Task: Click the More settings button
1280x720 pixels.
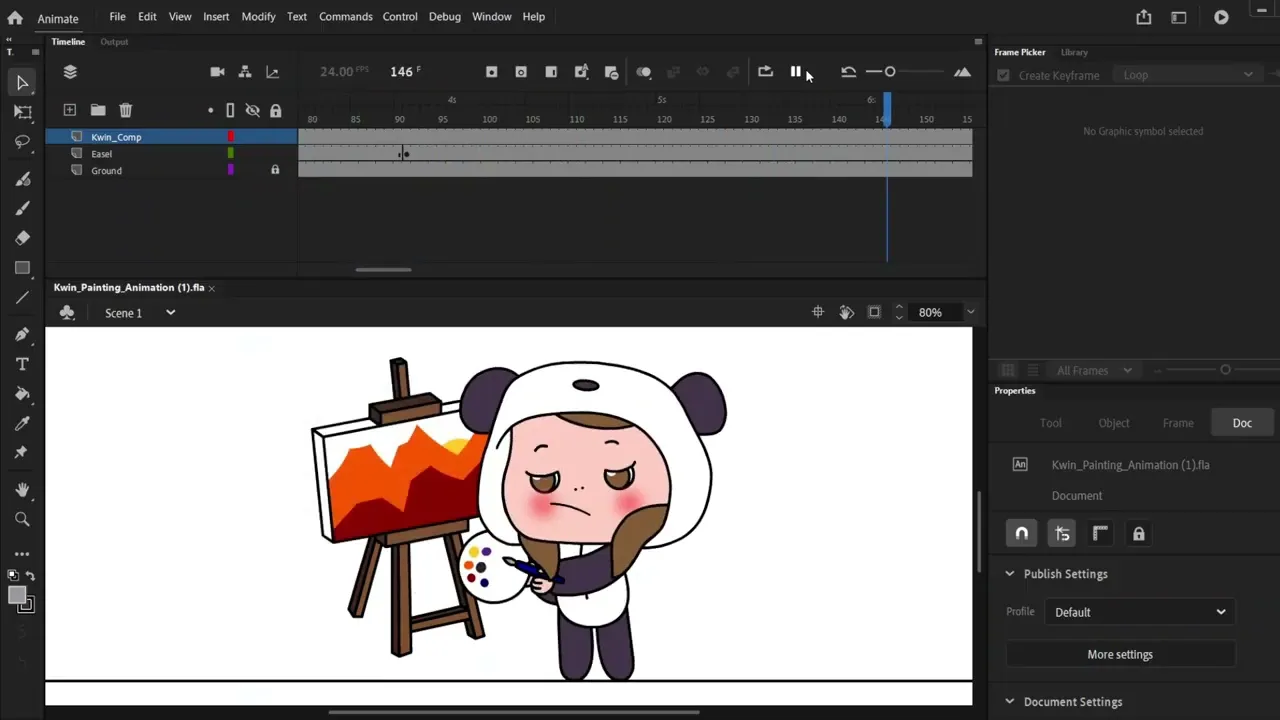Action: point(1120,655)
